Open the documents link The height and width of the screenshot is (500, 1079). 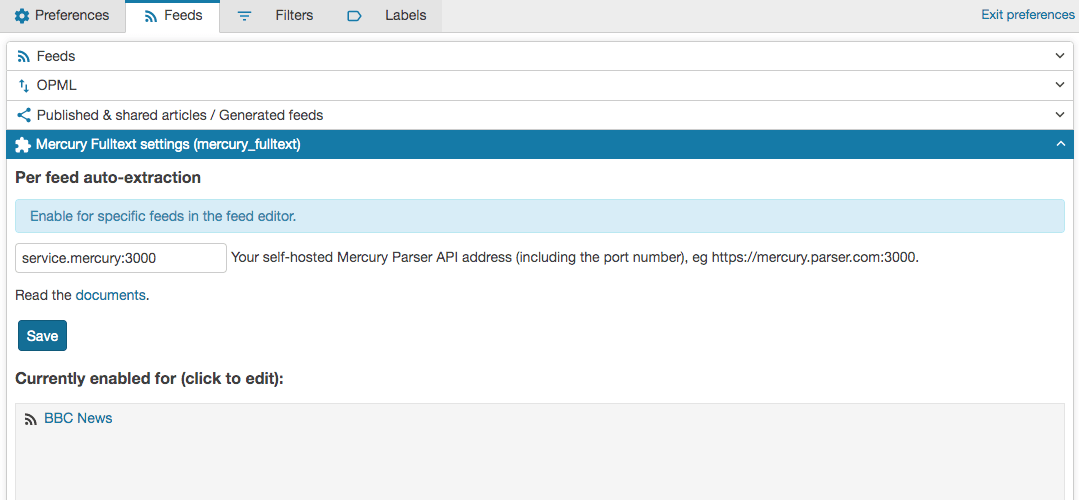[110, 295]
